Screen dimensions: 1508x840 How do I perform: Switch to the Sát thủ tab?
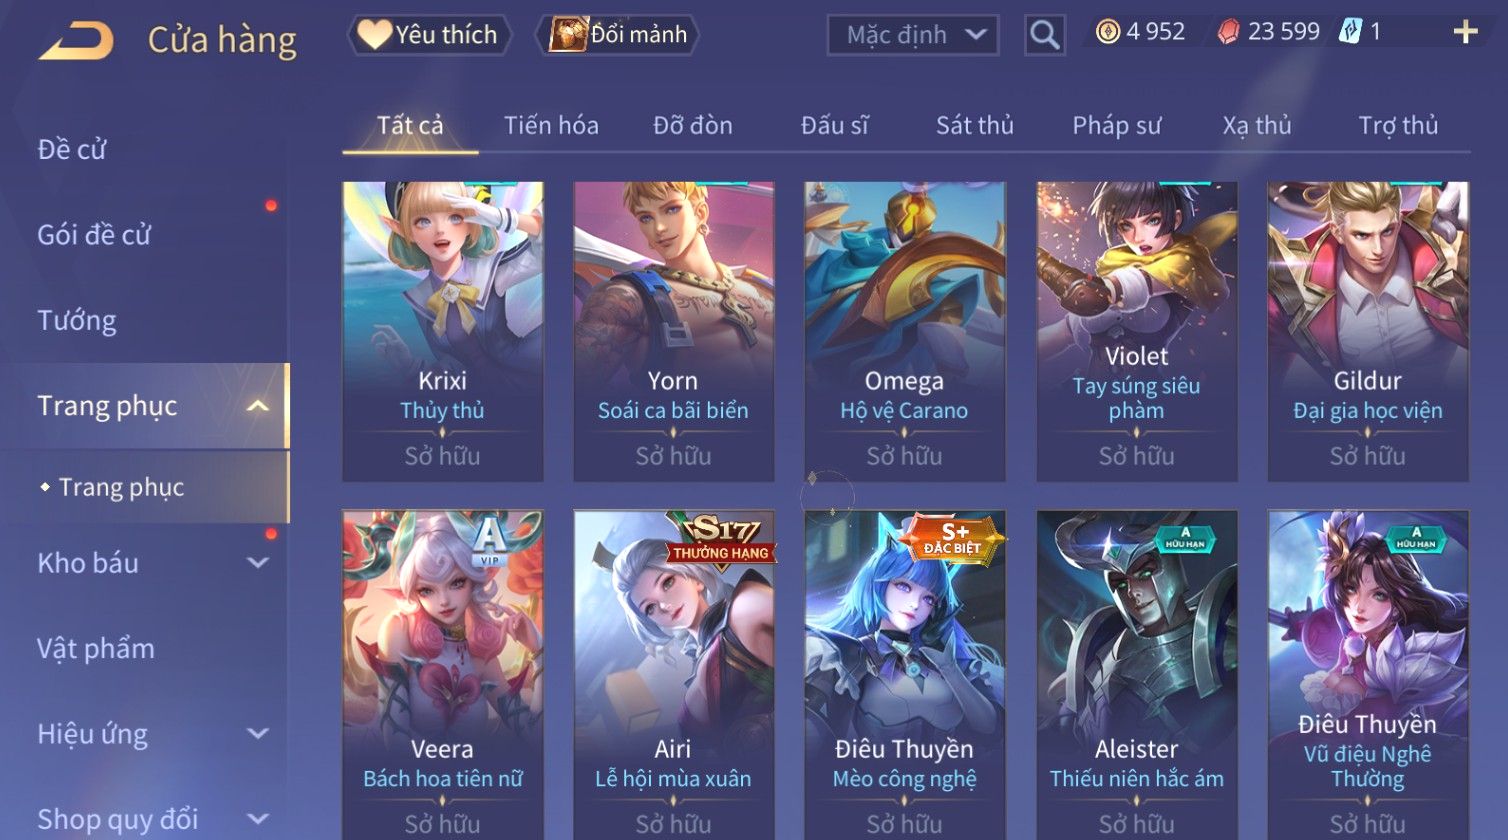pyautogui.click(x=975, y=125)
